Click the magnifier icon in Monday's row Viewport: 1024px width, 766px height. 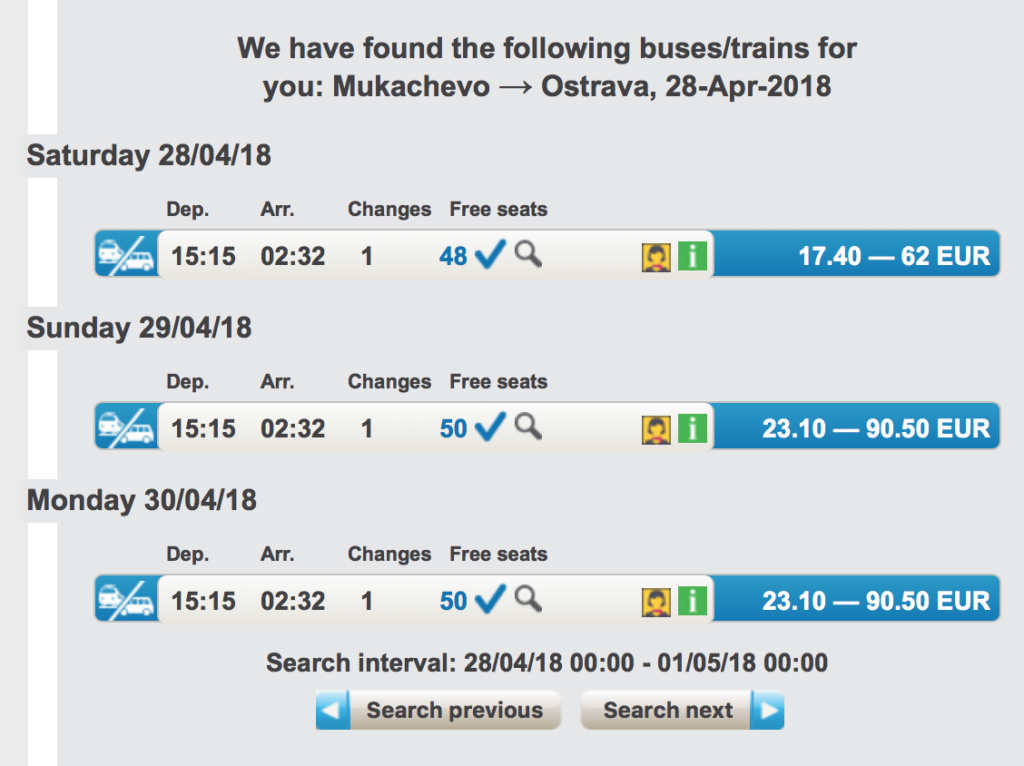[x=528, y=599]
